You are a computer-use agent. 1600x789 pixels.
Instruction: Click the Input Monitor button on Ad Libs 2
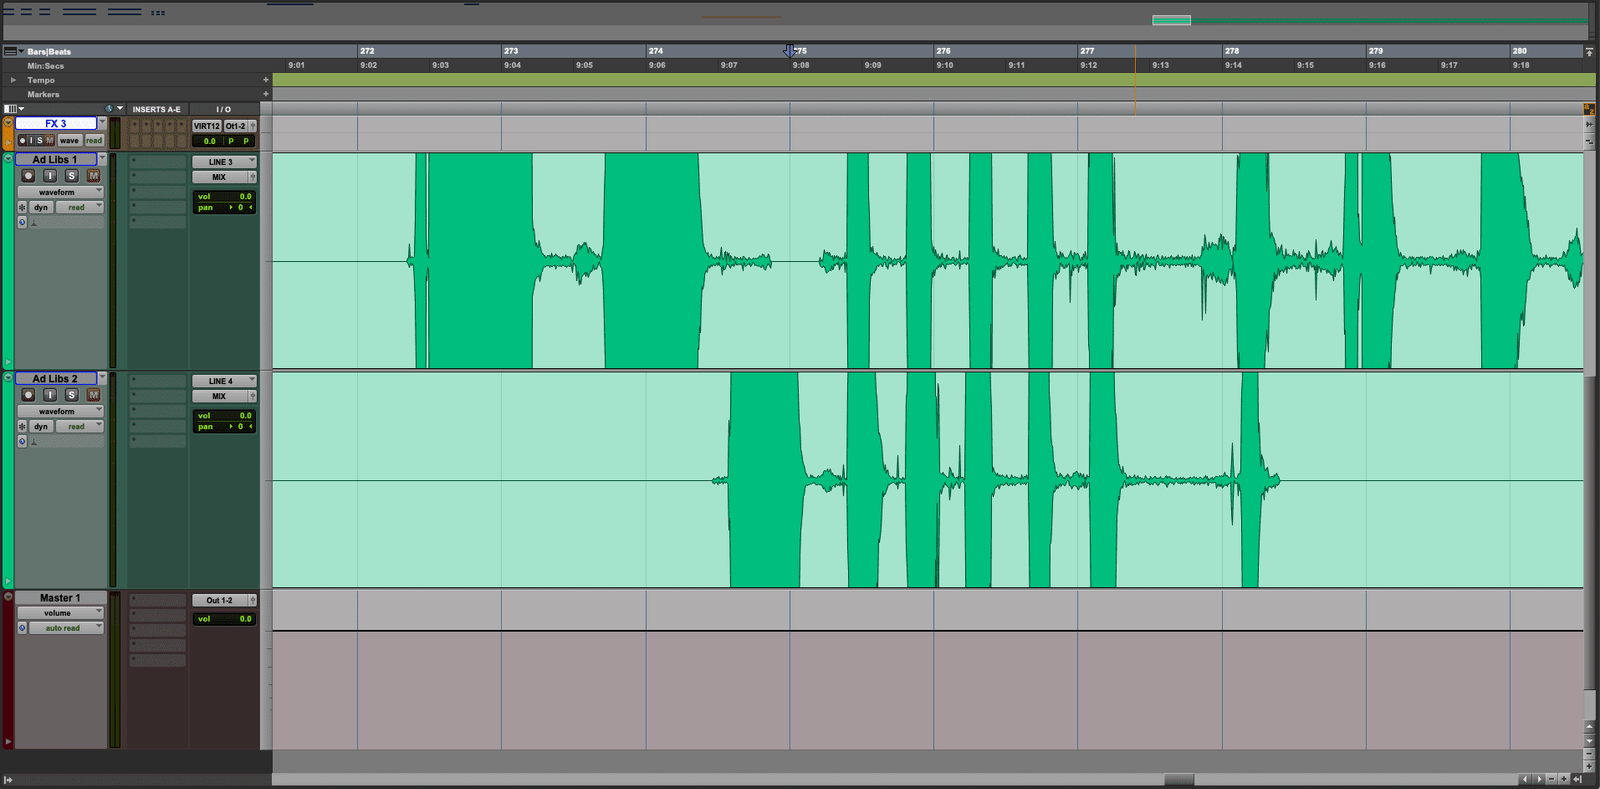coord(50,395)
